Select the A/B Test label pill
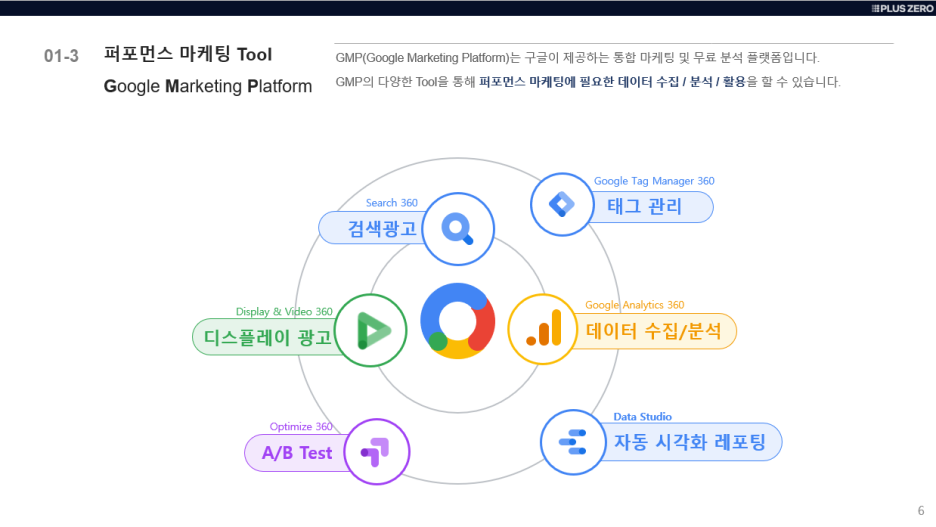 coord(297,453)
